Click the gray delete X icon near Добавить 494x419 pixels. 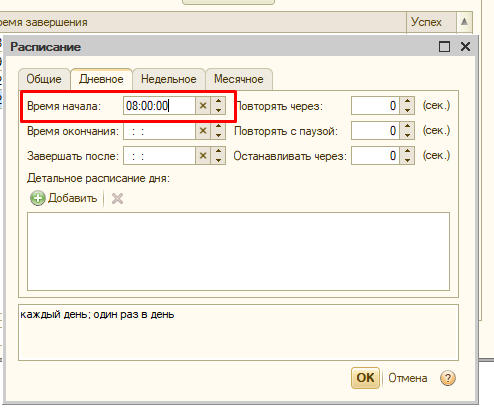pyautogui.click(x=117, y=199)
